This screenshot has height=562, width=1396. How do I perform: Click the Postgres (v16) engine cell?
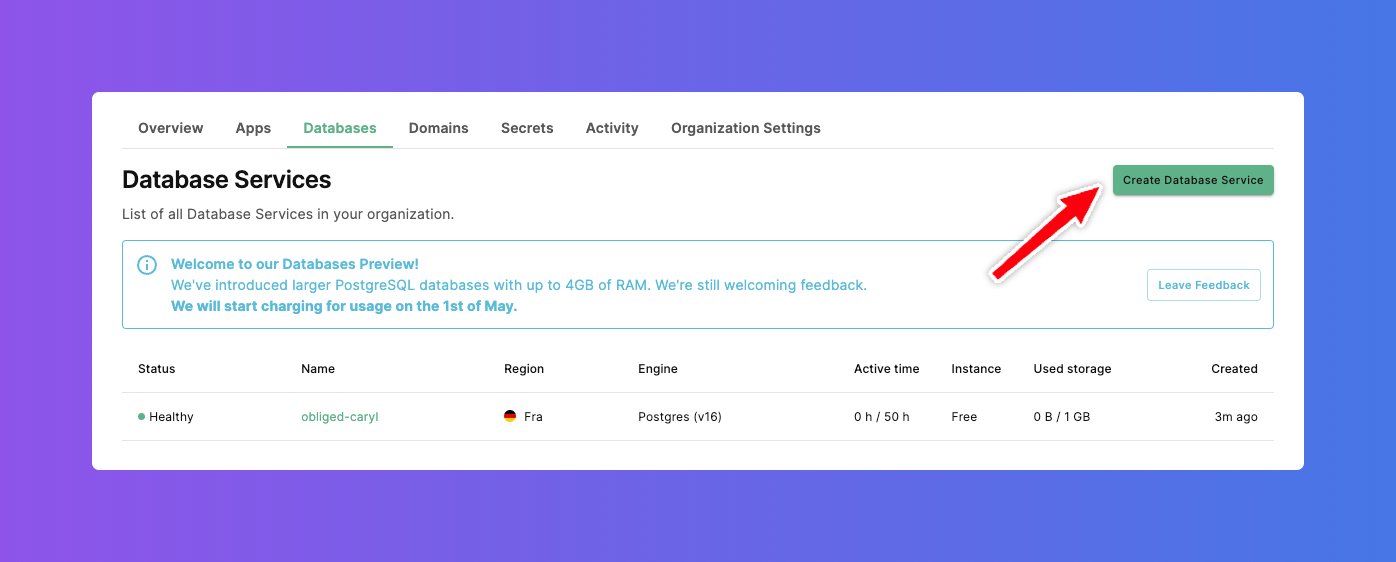coord(680,417)
